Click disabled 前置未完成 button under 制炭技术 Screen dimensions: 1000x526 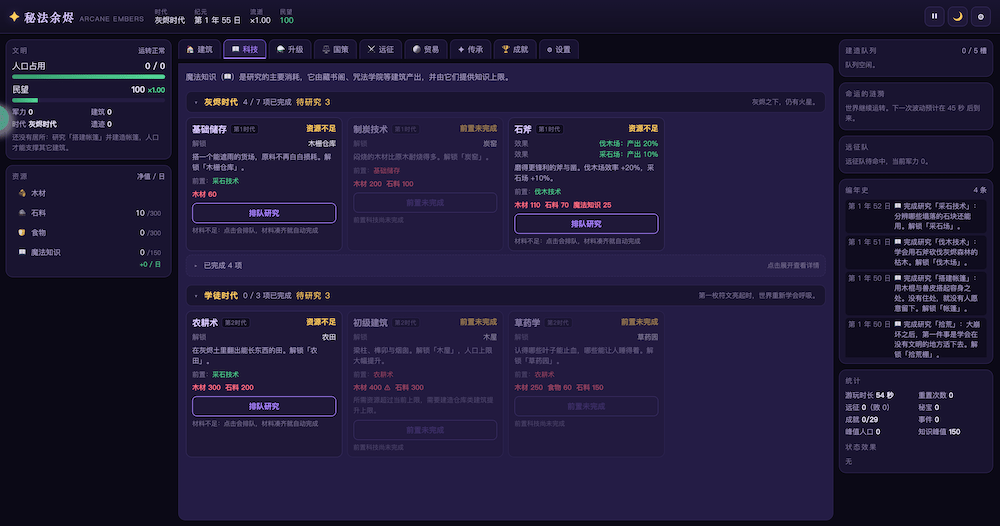[x=425, y=203]
